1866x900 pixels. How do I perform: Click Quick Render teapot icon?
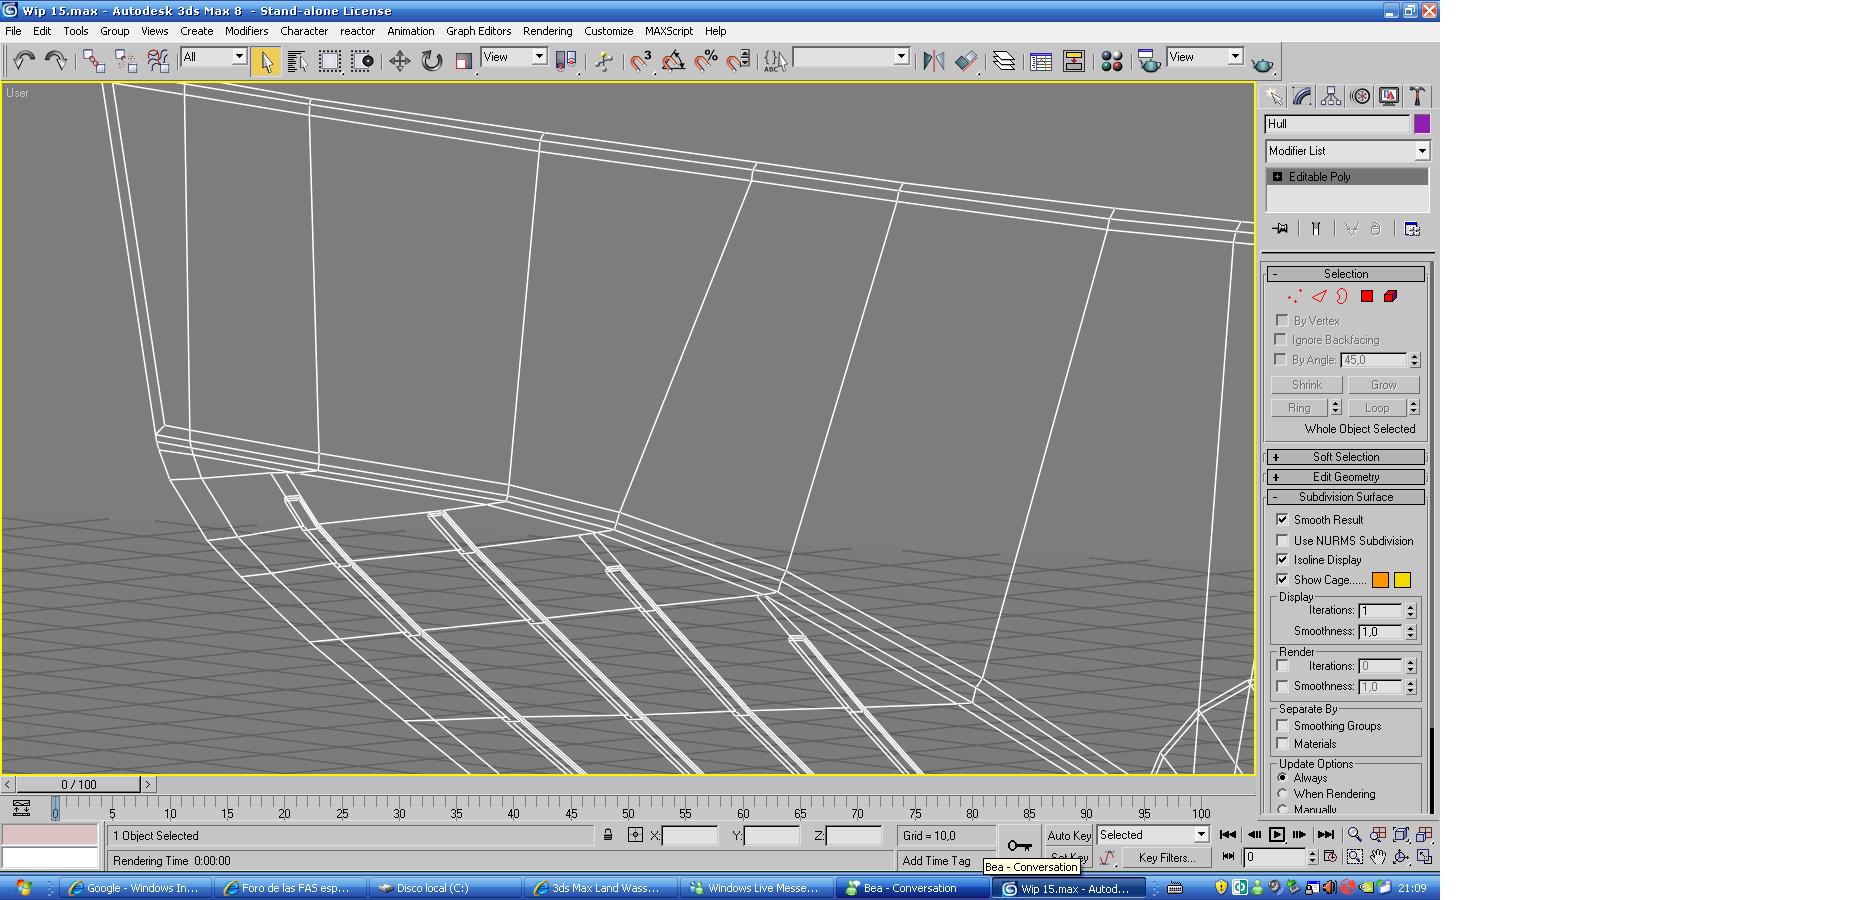click(x=1263, y=62)
